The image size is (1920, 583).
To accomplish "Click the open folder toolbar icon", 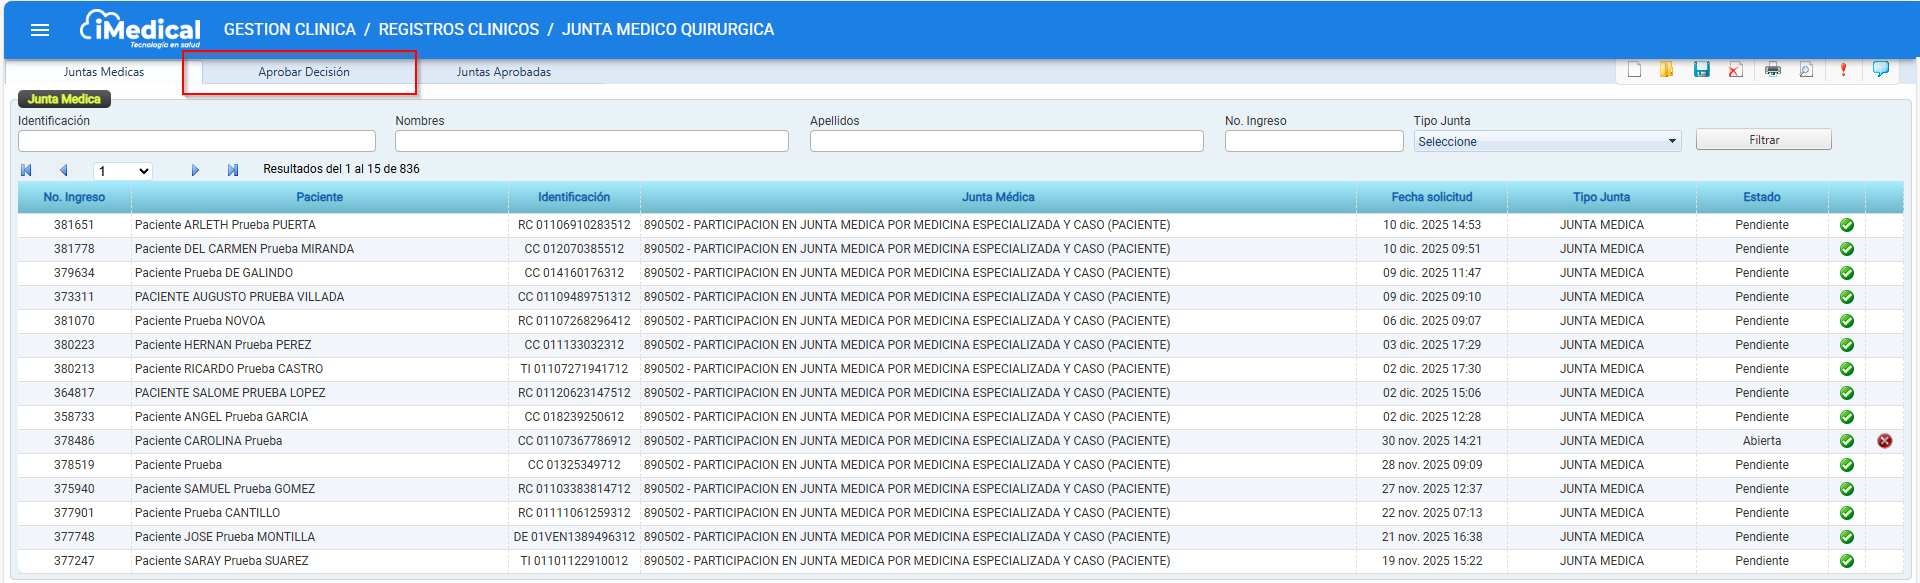I will point(1666,69).
